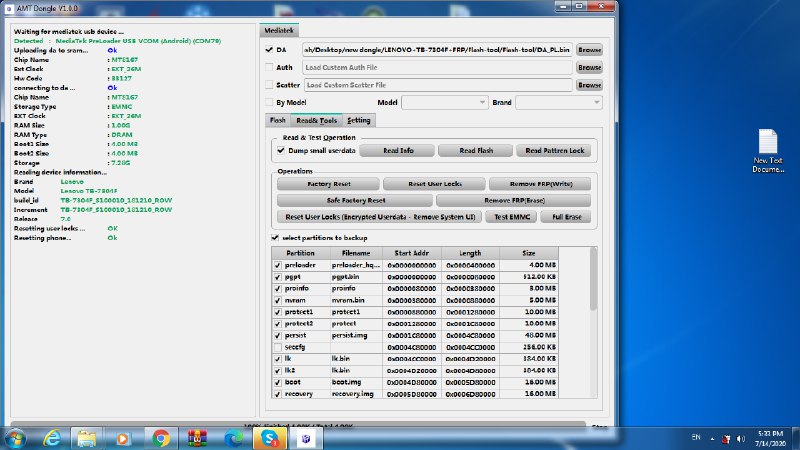Open Internet Explorer from the taskbar

pos(52,438)
